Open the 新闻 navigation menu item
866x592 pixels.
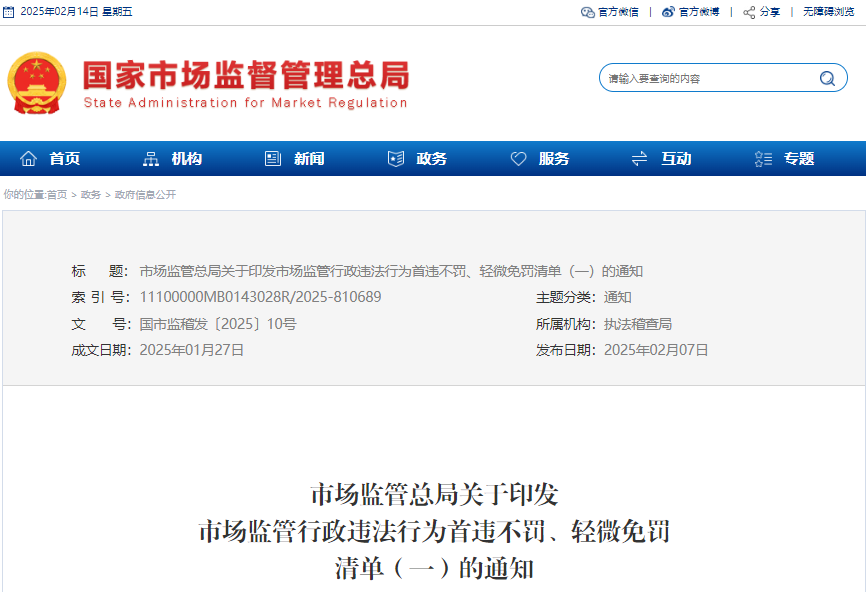click(x=309, y=159)
